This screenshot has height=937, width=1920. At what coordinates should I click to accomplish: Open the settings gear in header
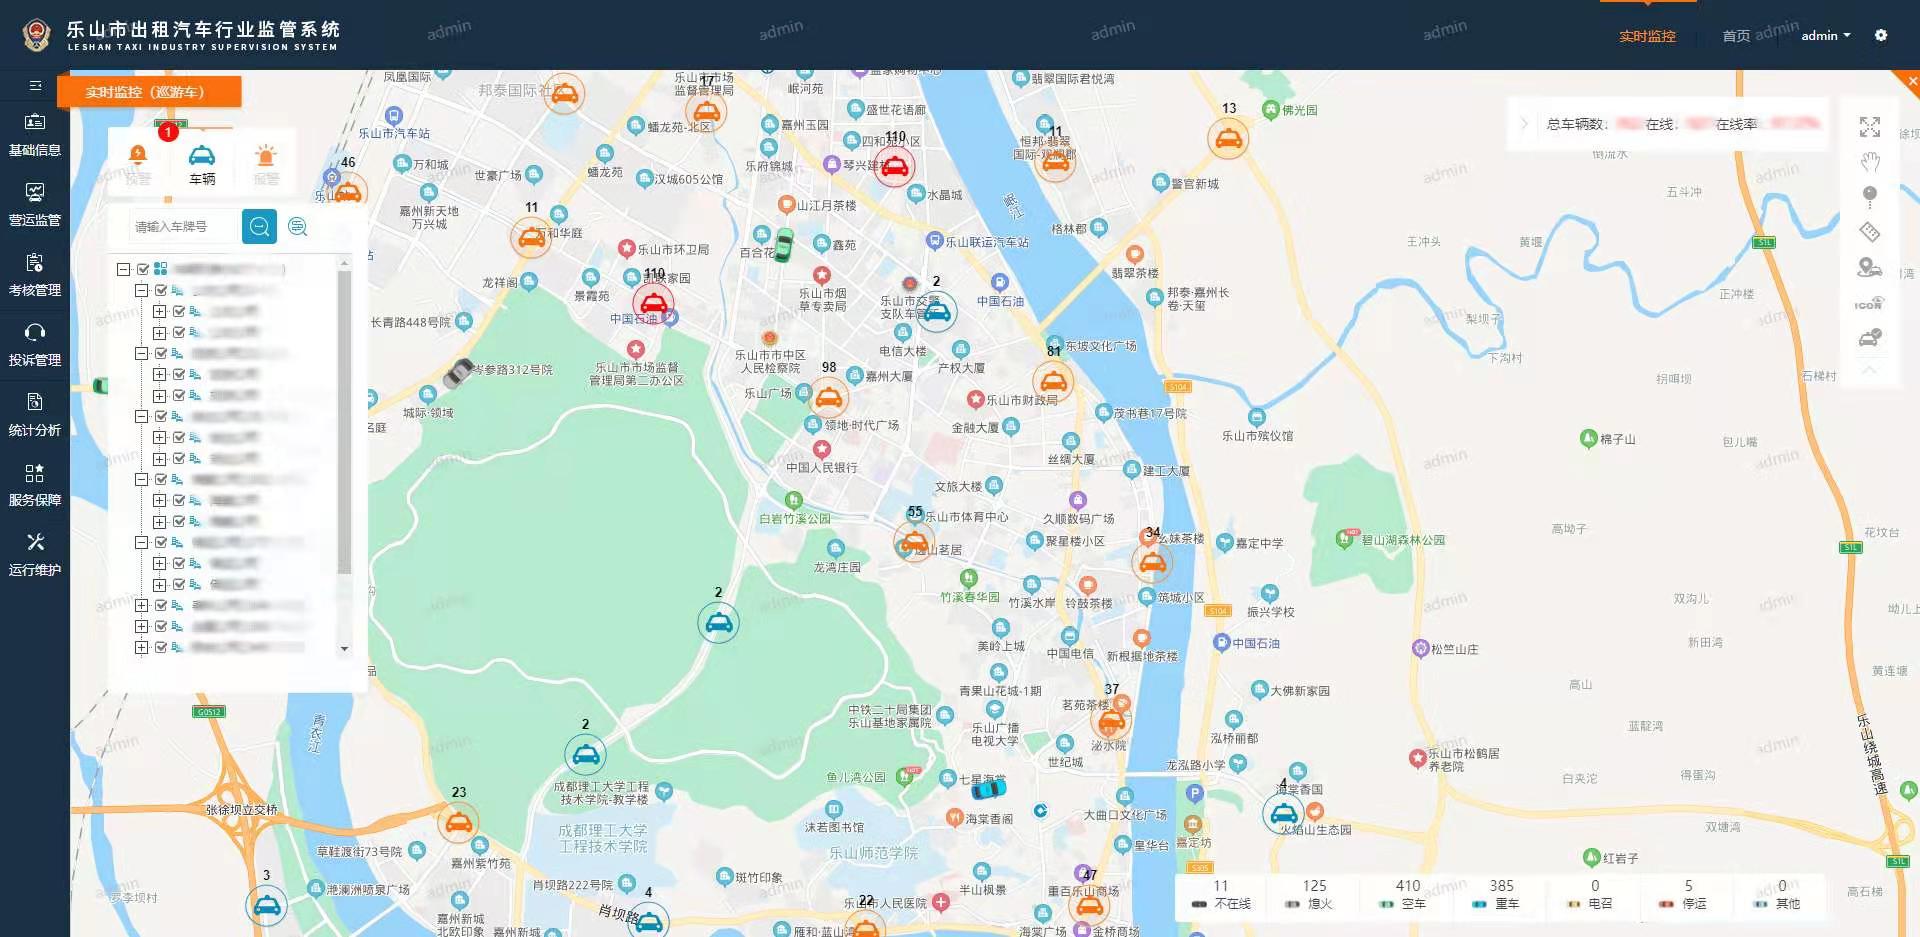[1881, 35]
